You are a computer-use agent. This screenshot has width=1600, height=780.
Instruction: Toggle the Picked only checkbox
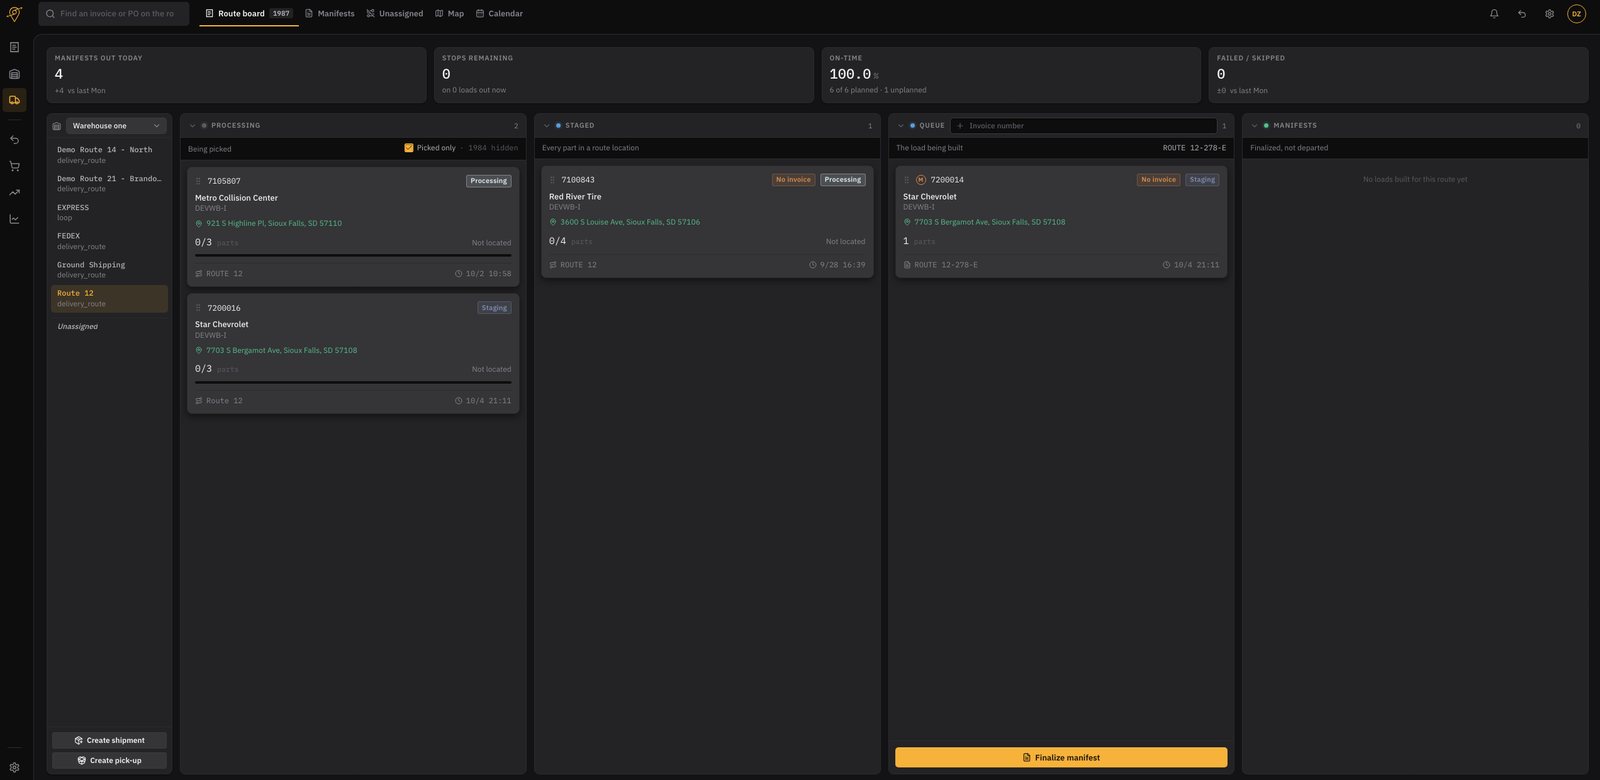point(409,148)
